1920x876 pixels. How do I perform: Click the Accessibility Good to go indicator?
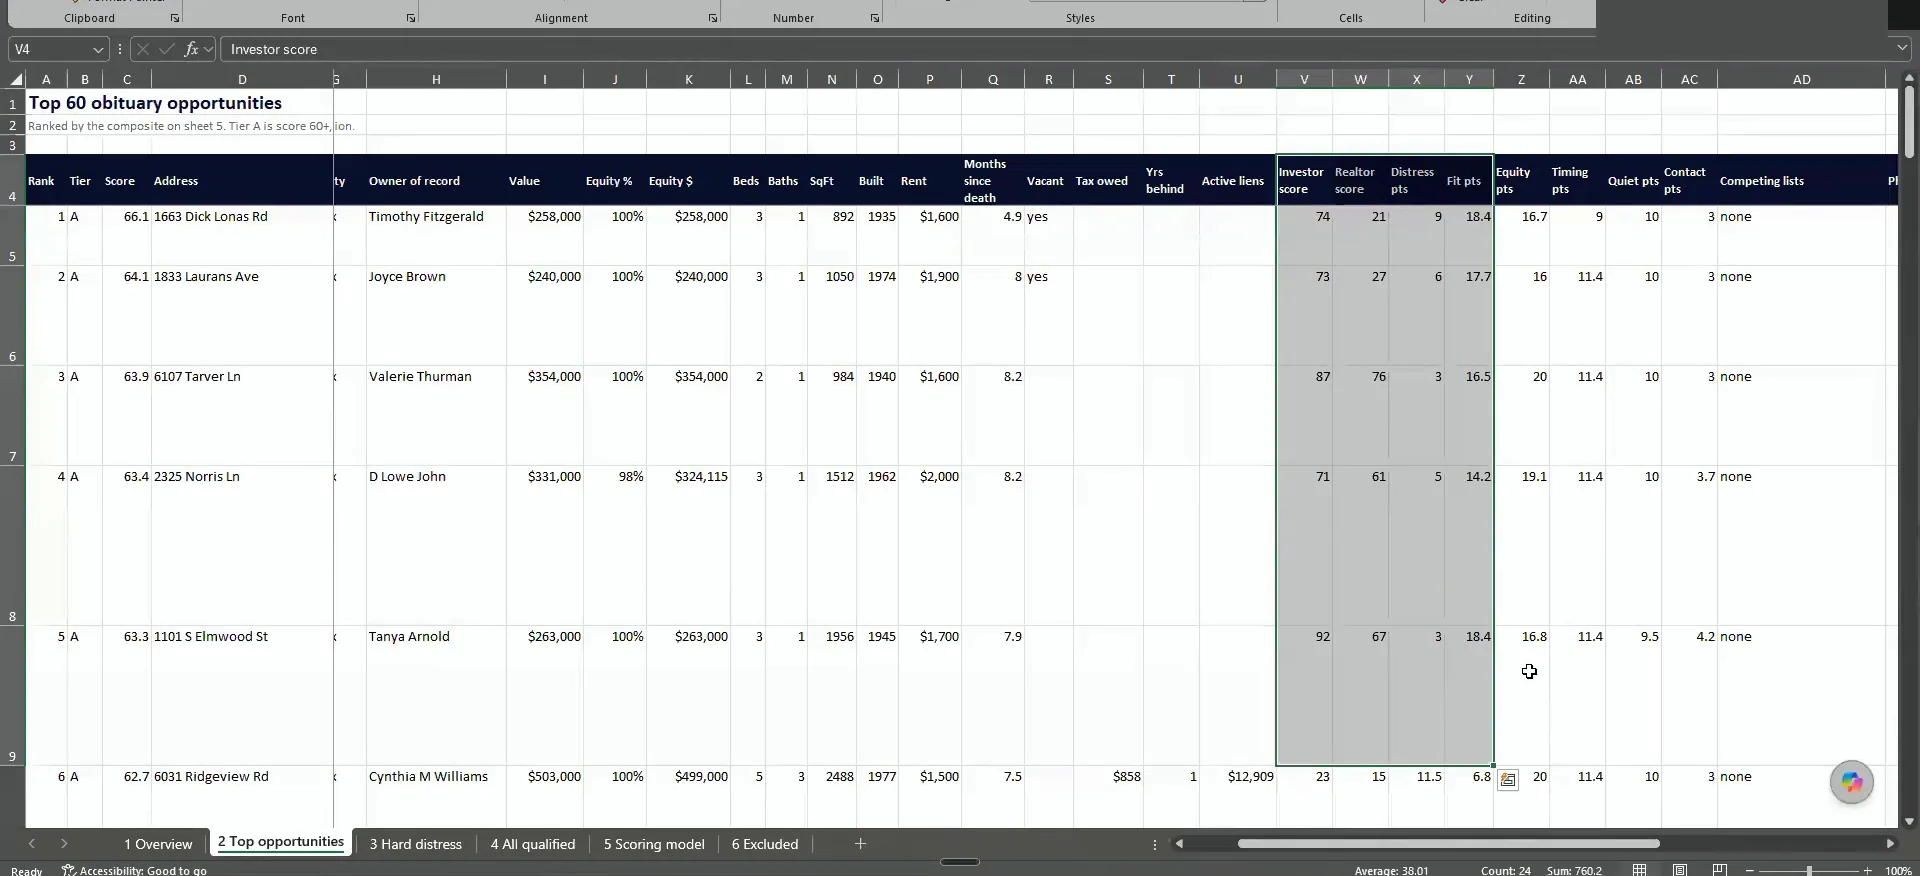[134, 870]
